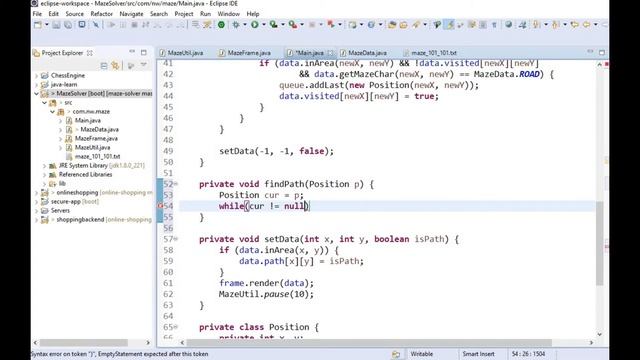Minimize the Project Explorer panel
640x360 pixels.
coord(132,52)
